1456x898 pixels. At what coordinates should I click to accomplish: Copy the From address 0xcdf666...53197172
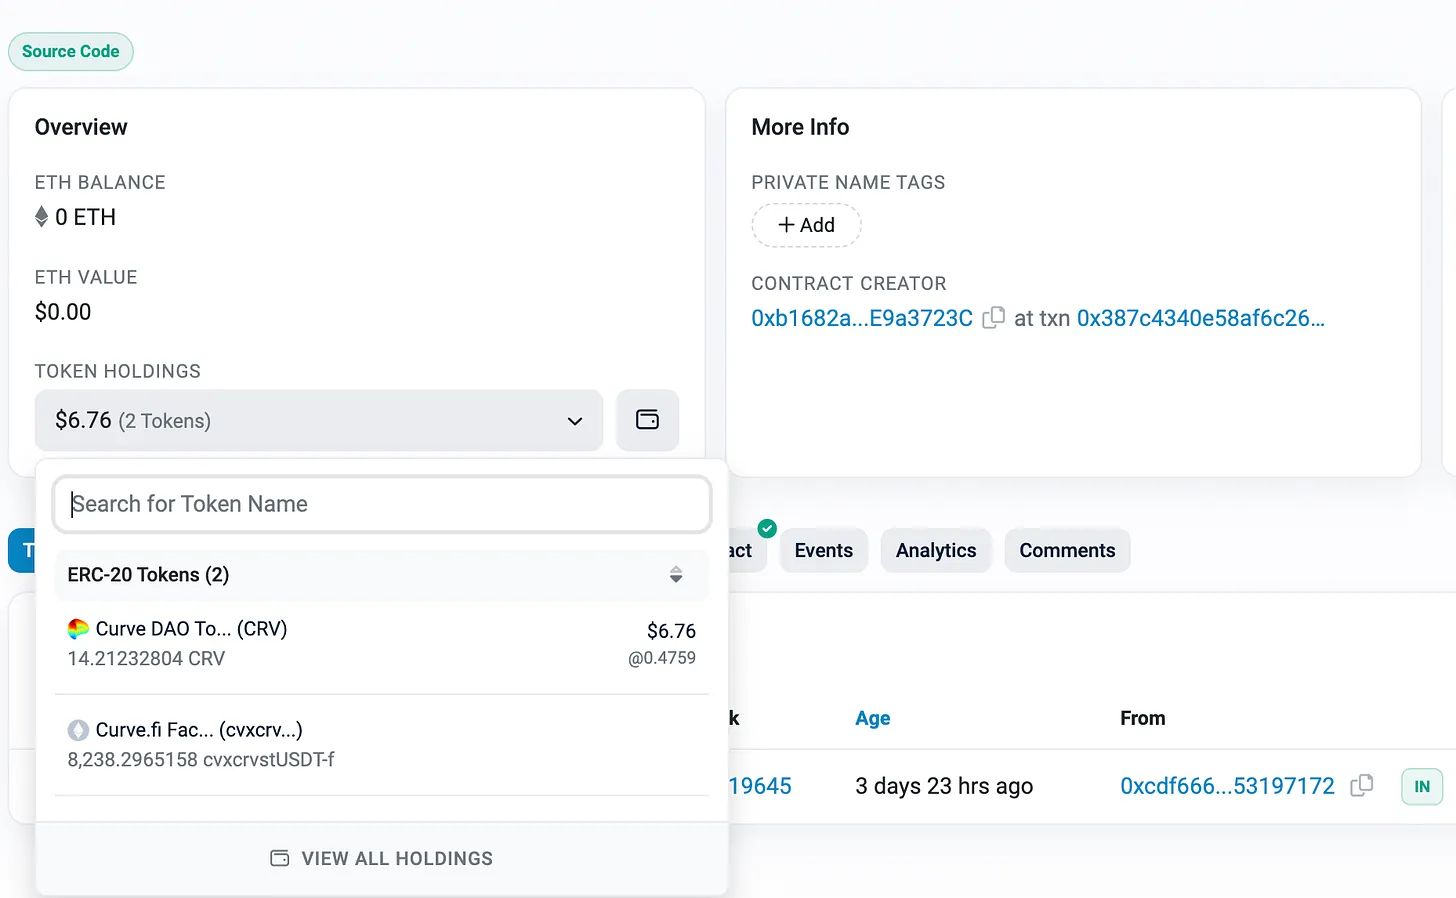point(1361,786)
